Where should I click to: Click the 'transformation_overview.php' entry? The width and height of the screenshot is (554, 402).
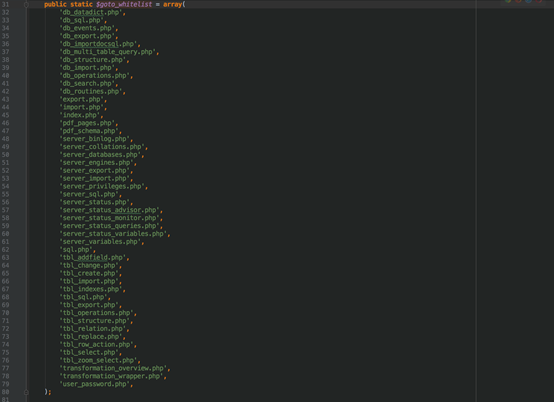(113, 368)
